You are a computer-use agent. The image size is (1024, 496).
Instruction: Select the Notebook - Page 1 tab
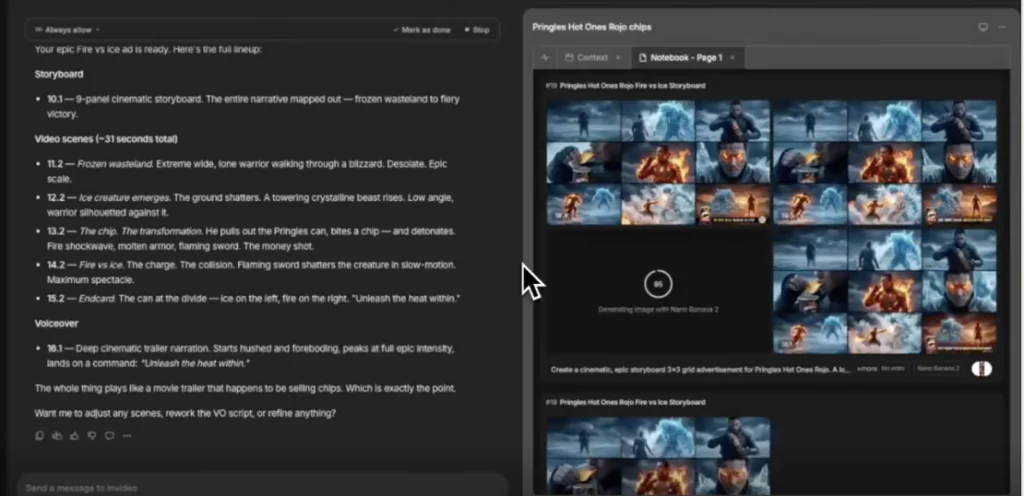(680, 57)
